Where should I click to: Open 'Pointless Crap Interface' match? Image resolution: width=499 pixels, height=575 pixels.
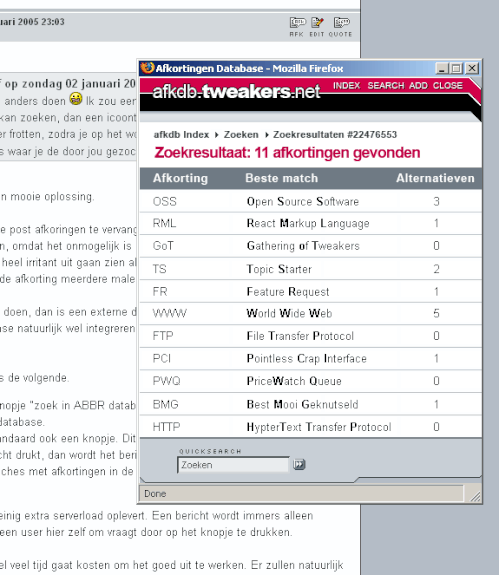point(307,358)
